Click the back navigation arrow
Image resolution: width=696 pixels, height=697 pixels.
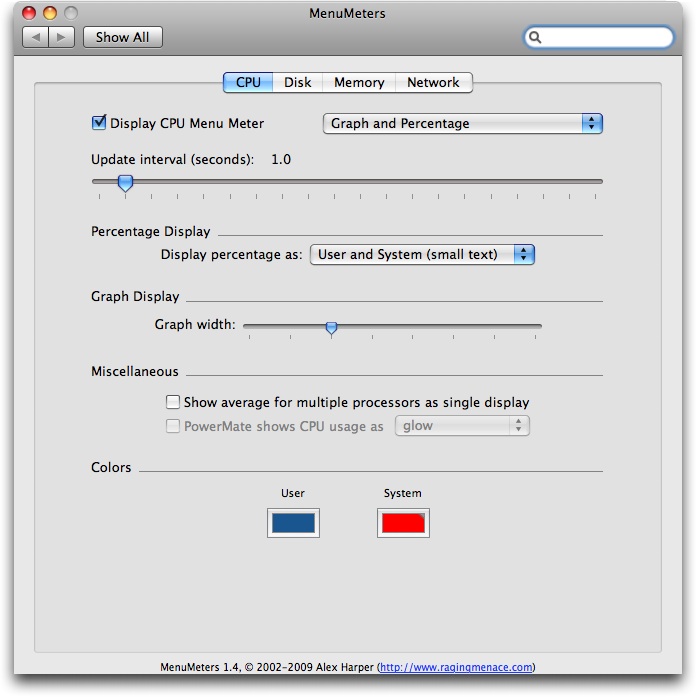tap(35, 37)
